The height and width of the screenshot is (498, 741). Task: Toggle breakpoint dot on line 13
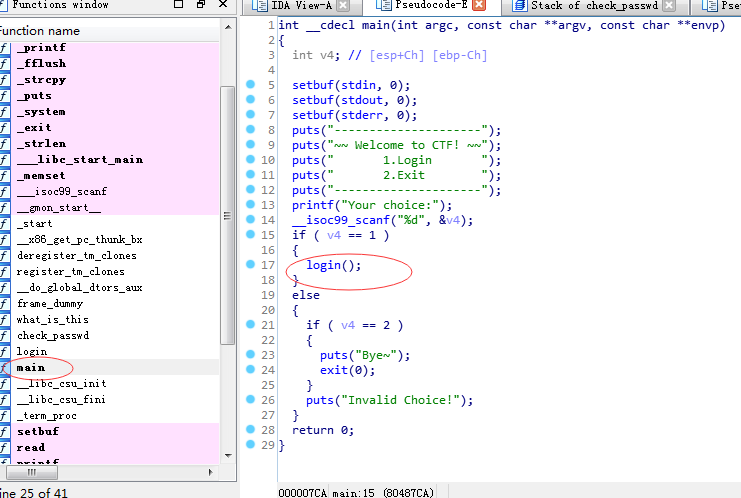(250, 204)
